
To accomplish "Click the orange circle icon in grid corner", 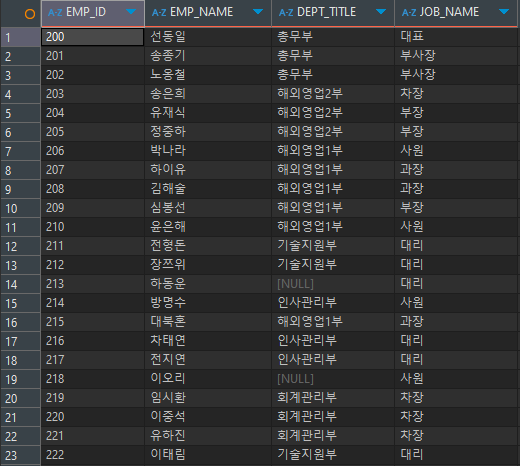I will point(30,14).
